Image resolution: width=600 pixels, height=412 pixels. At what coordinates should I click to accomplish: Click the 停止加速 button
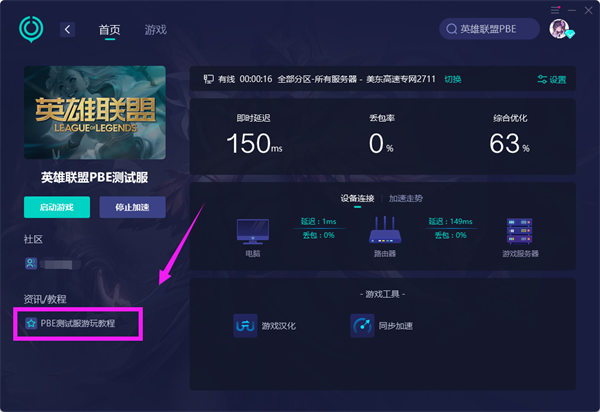tap(132, 207)
